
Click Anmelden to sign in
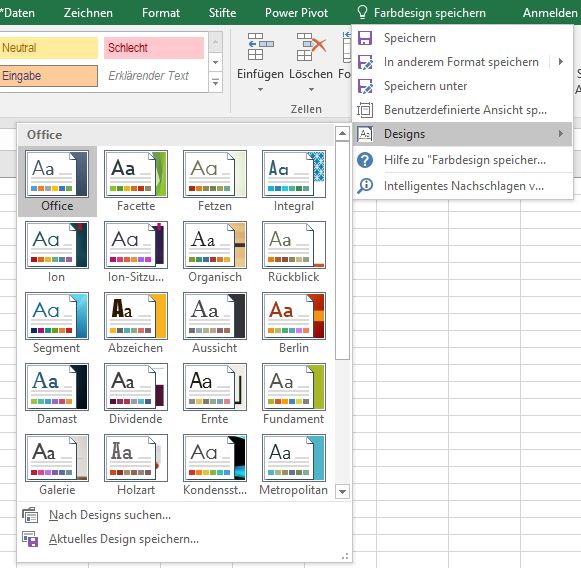tap(550, 13)
